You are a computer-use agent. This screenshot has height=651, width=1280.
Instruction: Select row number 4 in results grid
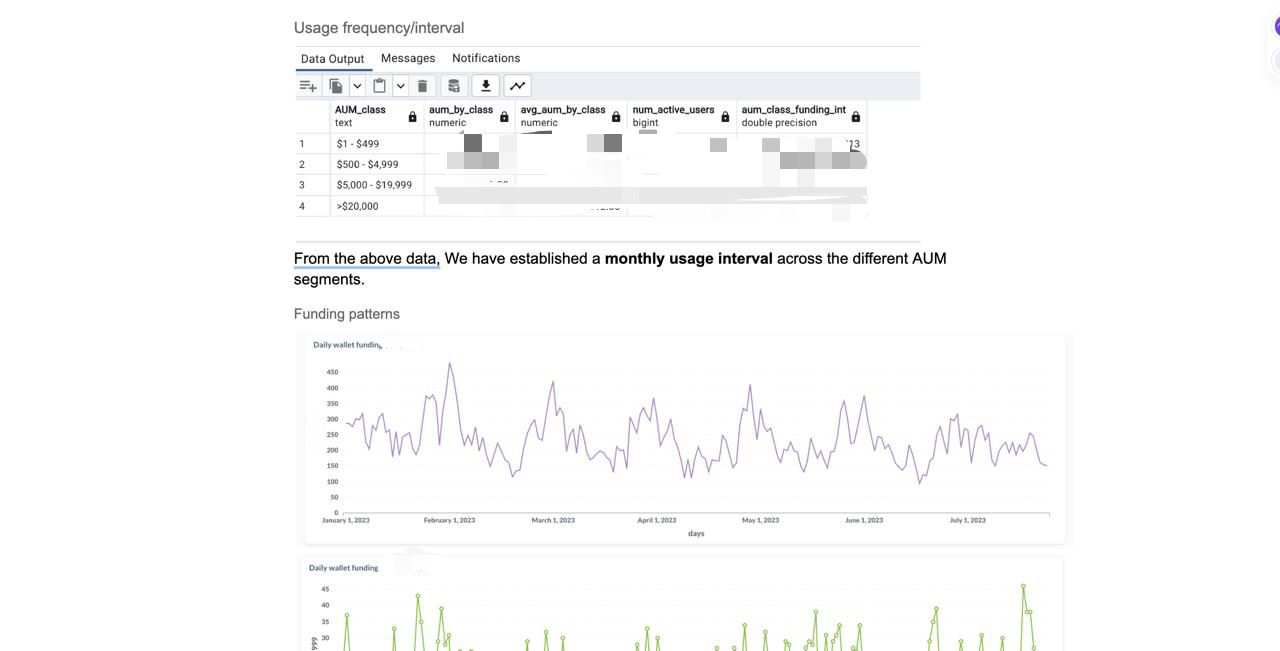[x=312, y=206]
